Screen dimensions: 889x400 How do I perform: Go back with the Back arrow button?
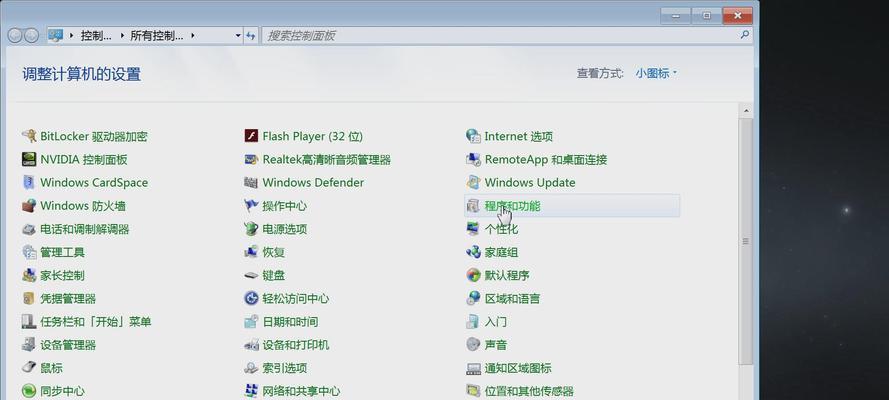click(x=15, y=36)
